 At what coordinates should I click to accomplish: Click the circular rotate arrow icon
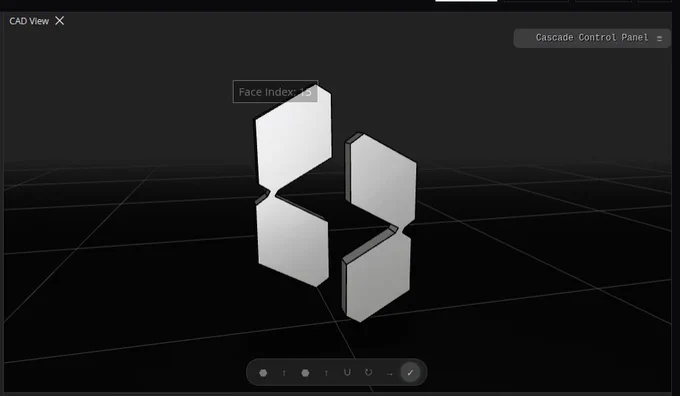tap(368, 373)
